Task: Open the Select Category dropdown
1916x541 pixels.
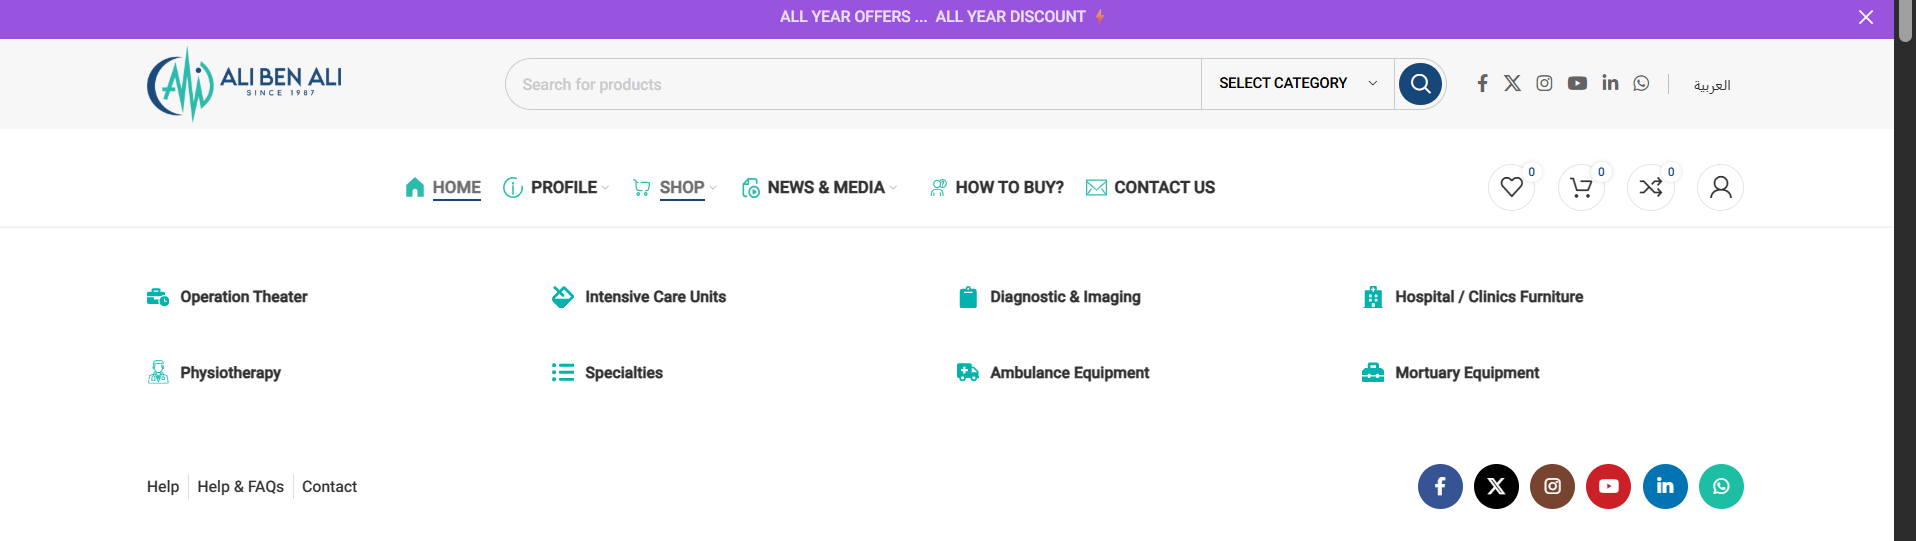Action: (1297, 83)
